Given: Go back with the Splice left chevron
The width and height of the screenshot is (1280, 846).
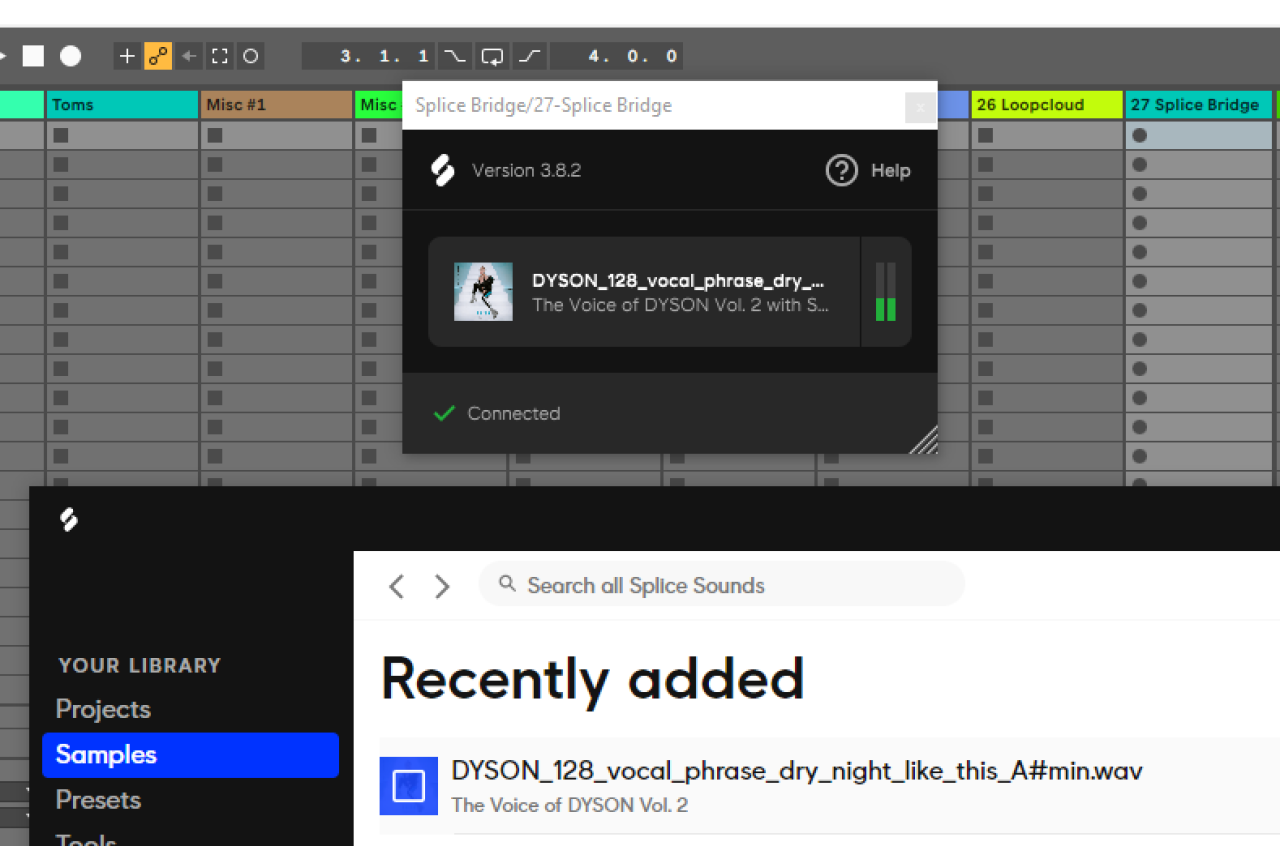Looking at the screenshot, I should (x=397, y=586).
